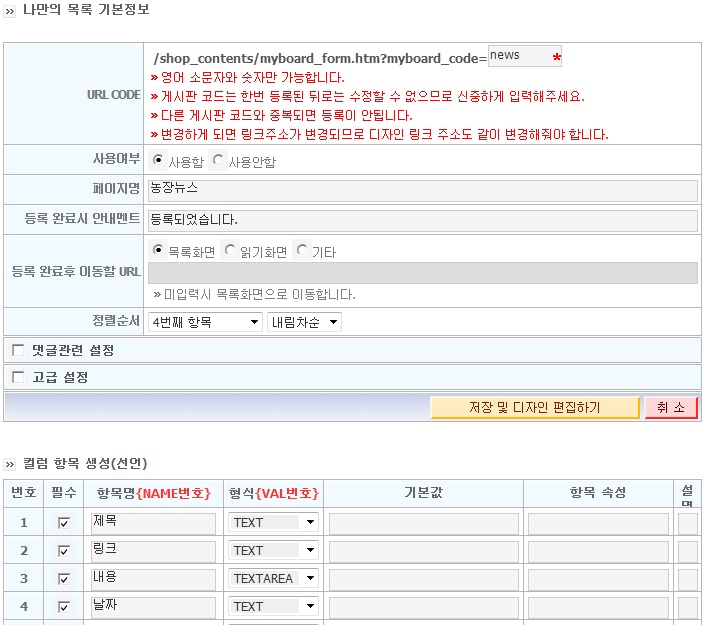Enable the 댓글관련 설정 checkbox

click(x=18, y=350)
